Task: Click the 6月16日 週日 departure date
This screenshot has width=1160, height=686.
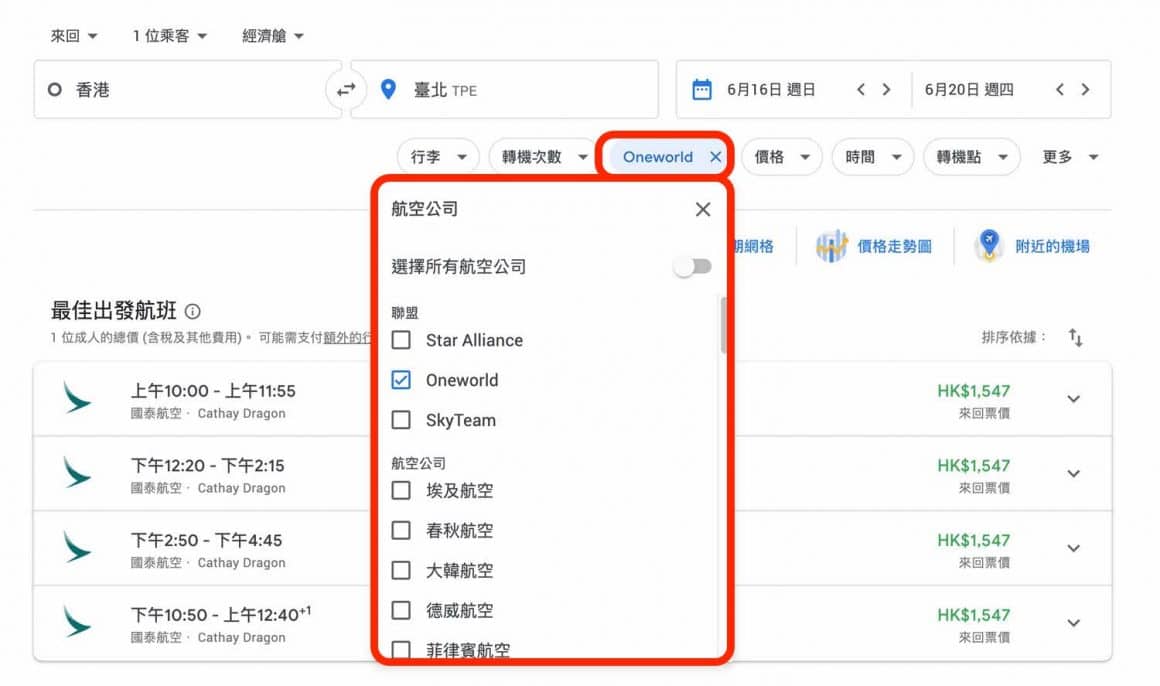Action: pyautogui.click(x=770, y=90)
